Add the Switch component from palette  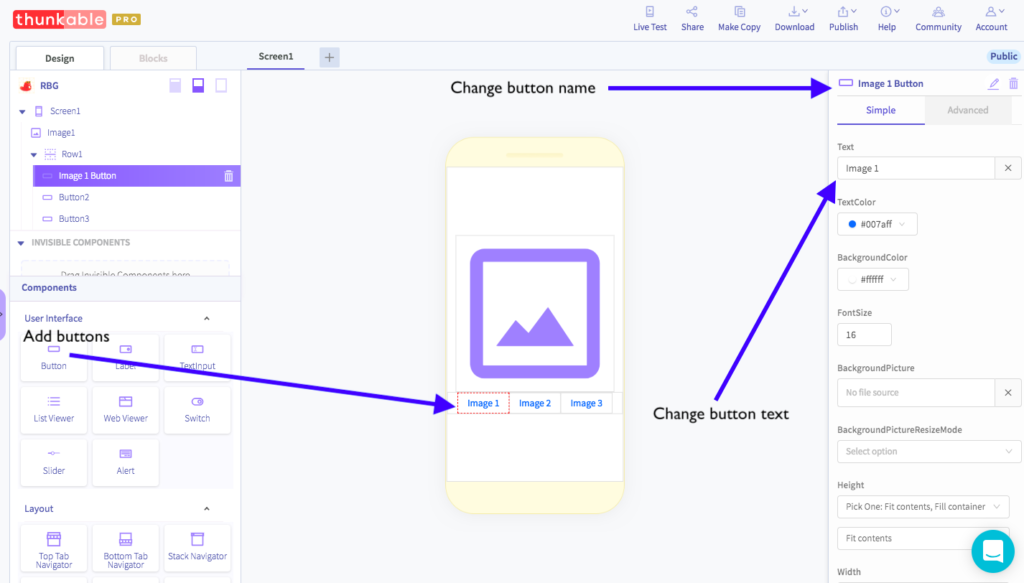point(197,409)
